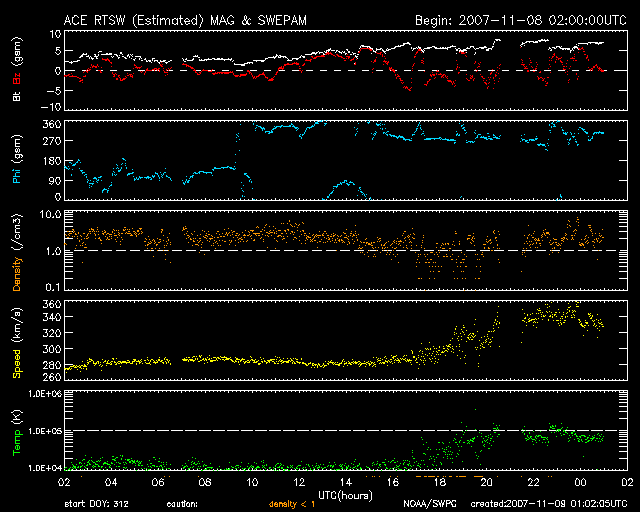Click the '0.1' tick on the Density axis
Viewport: 640px width, 512px height.
click(53, 287)
